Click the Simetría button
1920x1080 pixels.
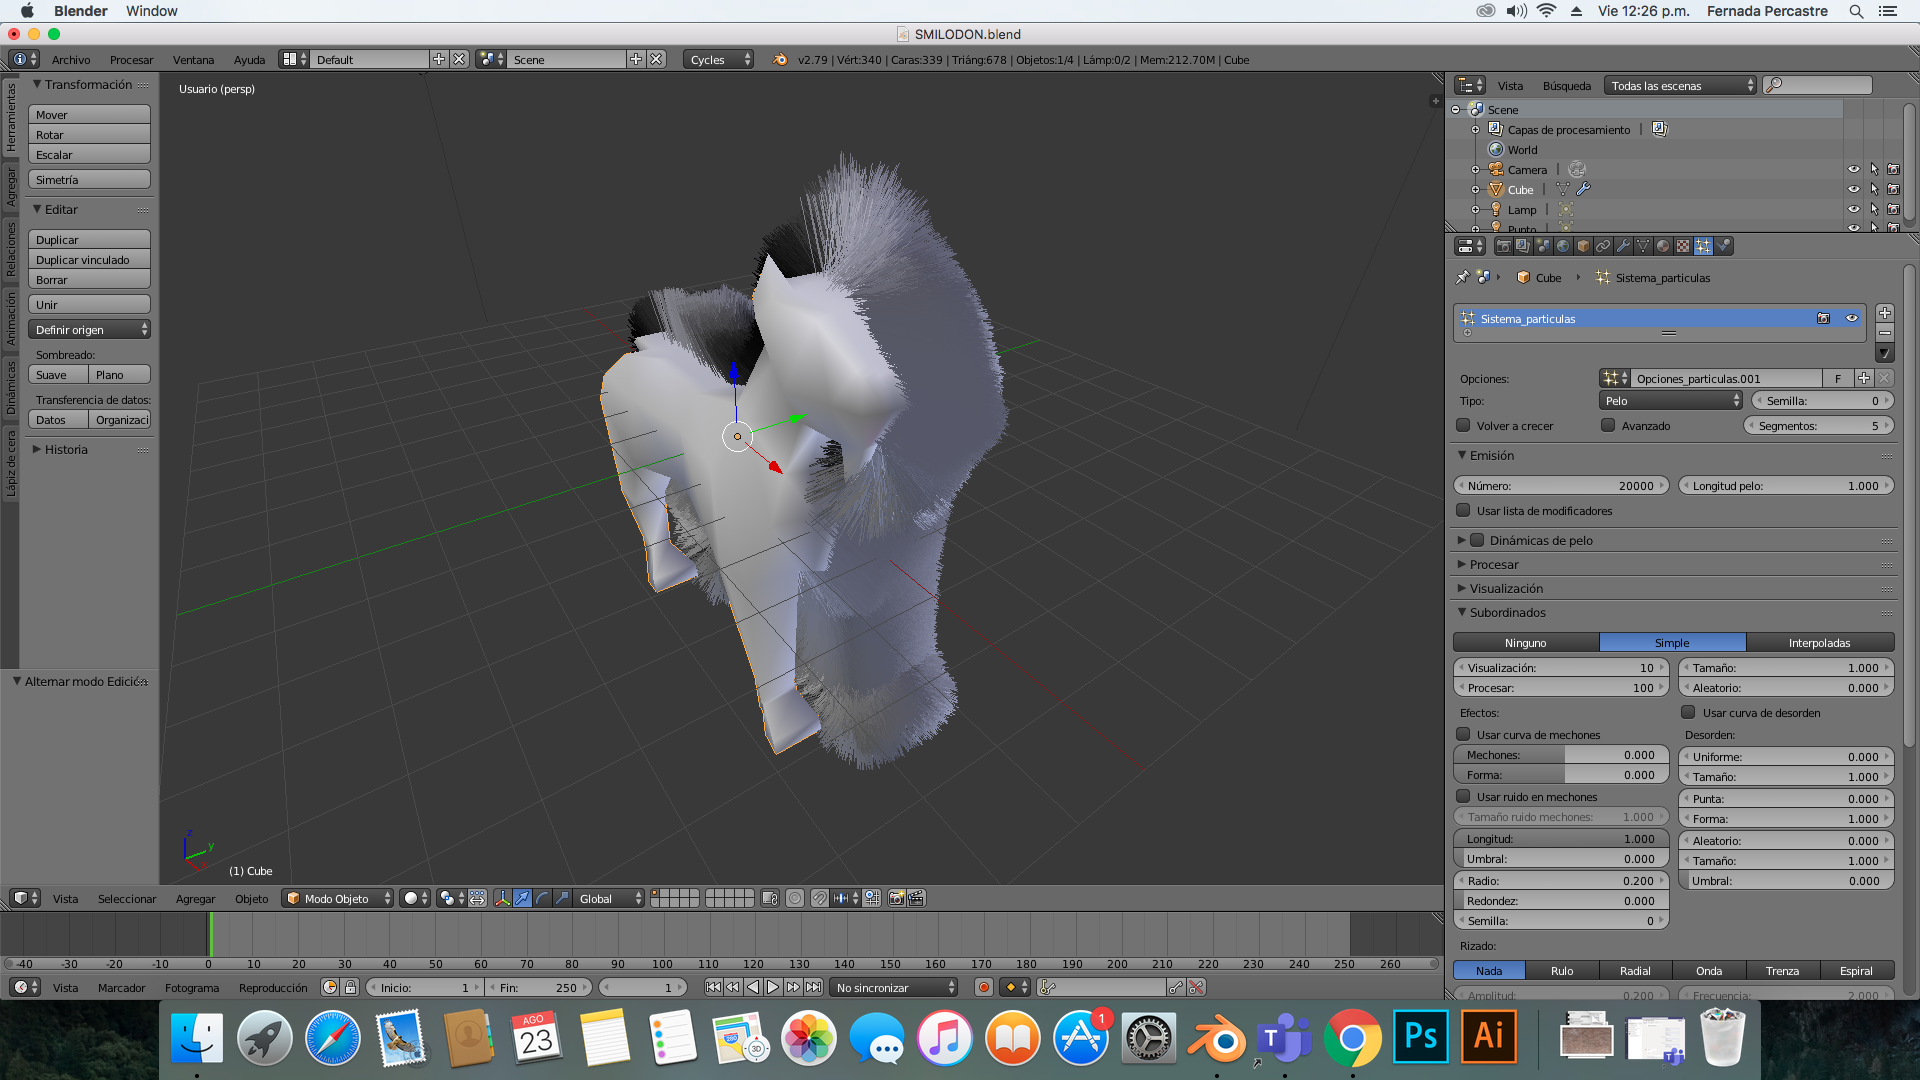coord(89,179)
